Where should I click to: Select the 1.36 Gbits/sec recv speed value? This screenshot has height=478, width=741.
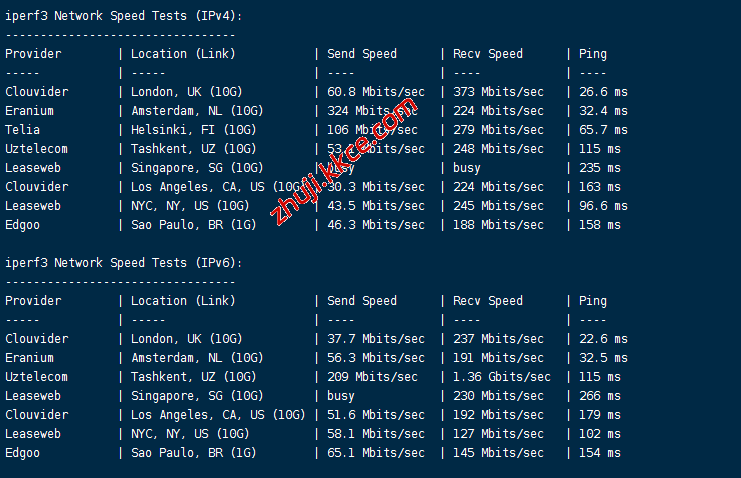(502, 377)
